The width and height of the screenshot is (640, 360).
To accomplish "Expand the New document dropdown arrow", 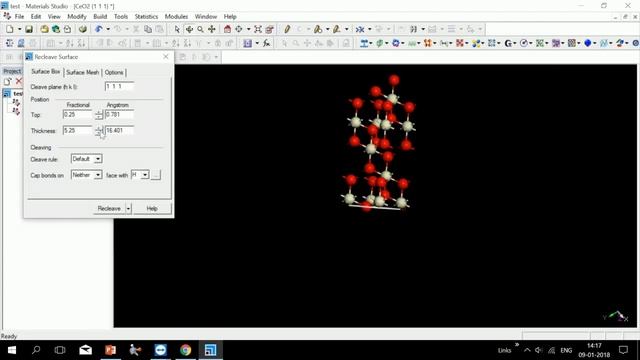I will [19, 29].
